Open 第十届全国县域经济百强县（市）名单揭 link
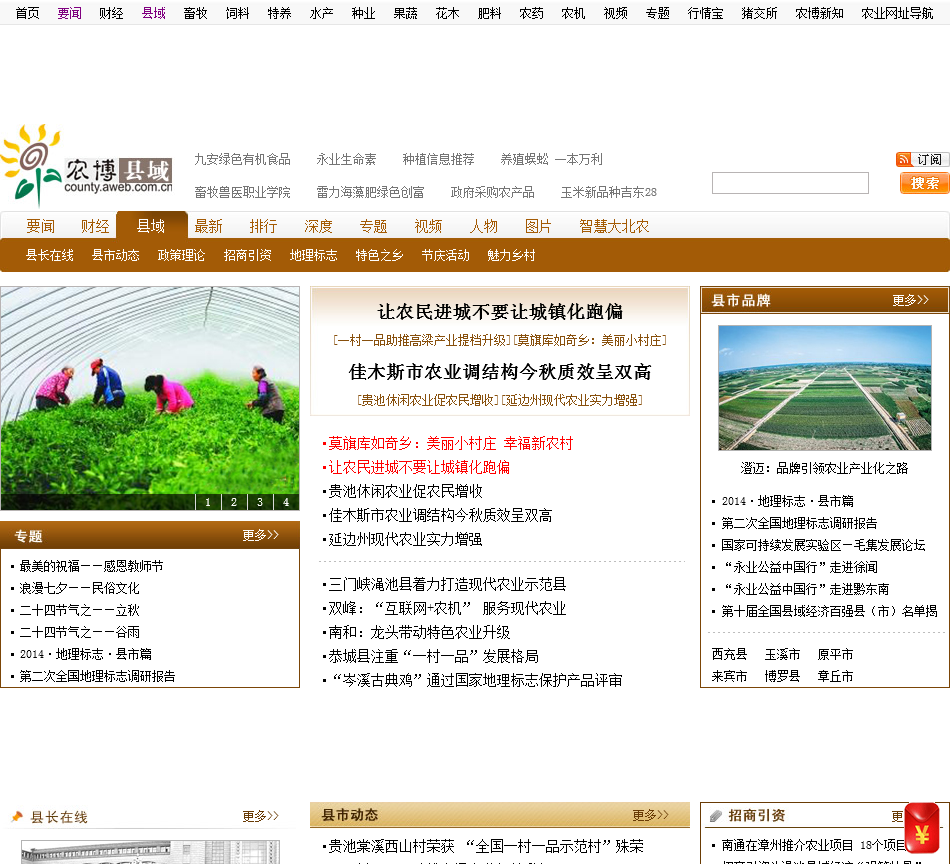 click(x=829, y=611)
